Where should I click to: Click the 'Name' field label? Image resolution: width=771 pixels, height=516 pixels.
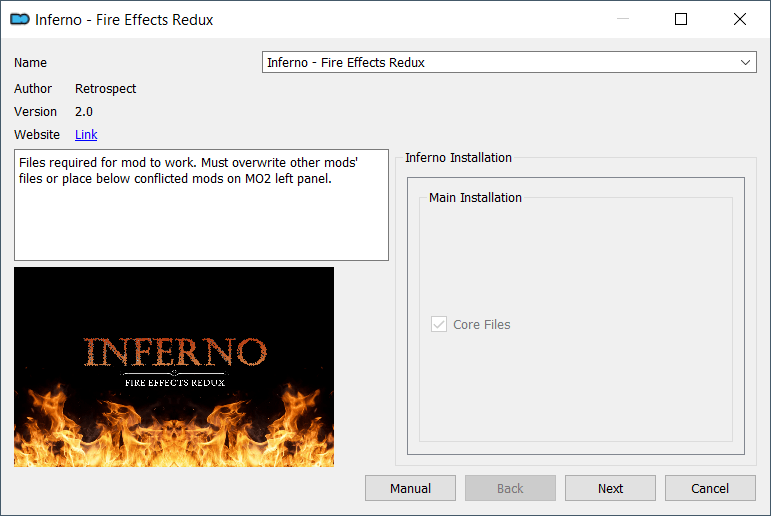(x=30, y=62)
